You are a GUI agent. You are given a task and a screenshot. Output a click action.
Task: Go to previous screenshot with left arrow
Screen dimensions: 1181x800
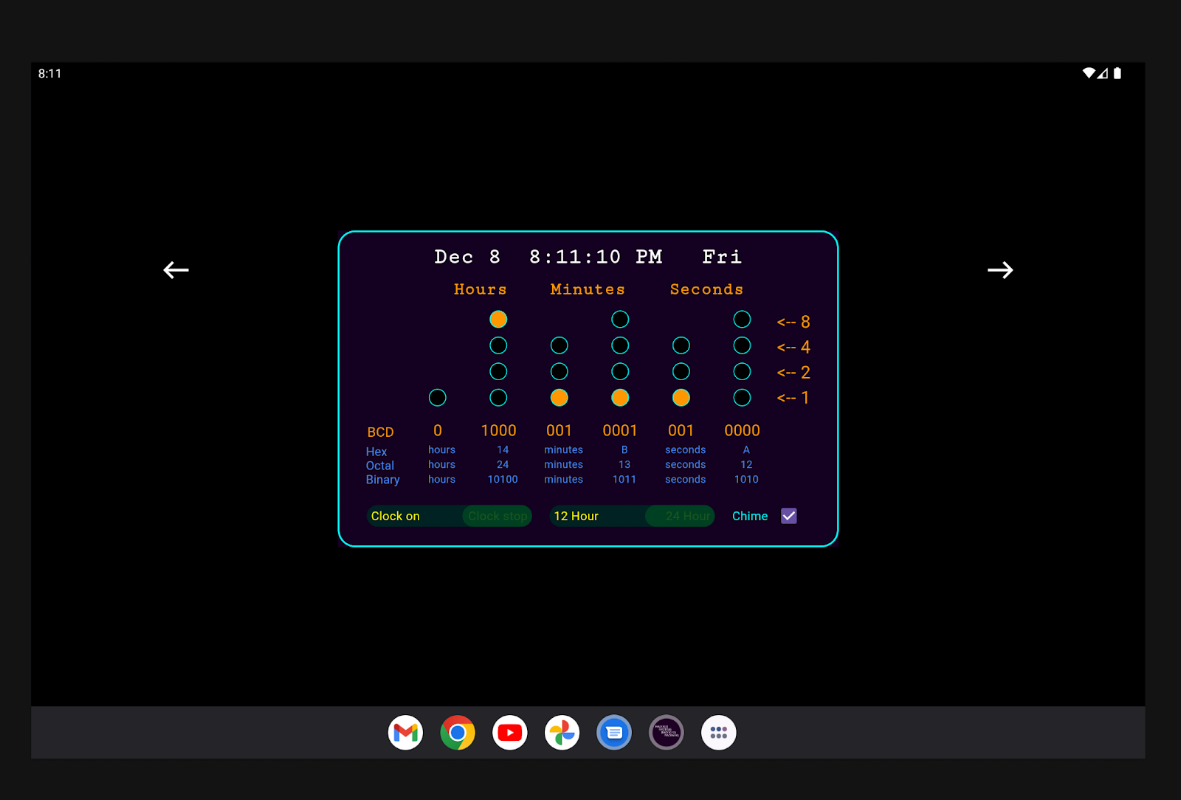[x=176, y=270]
